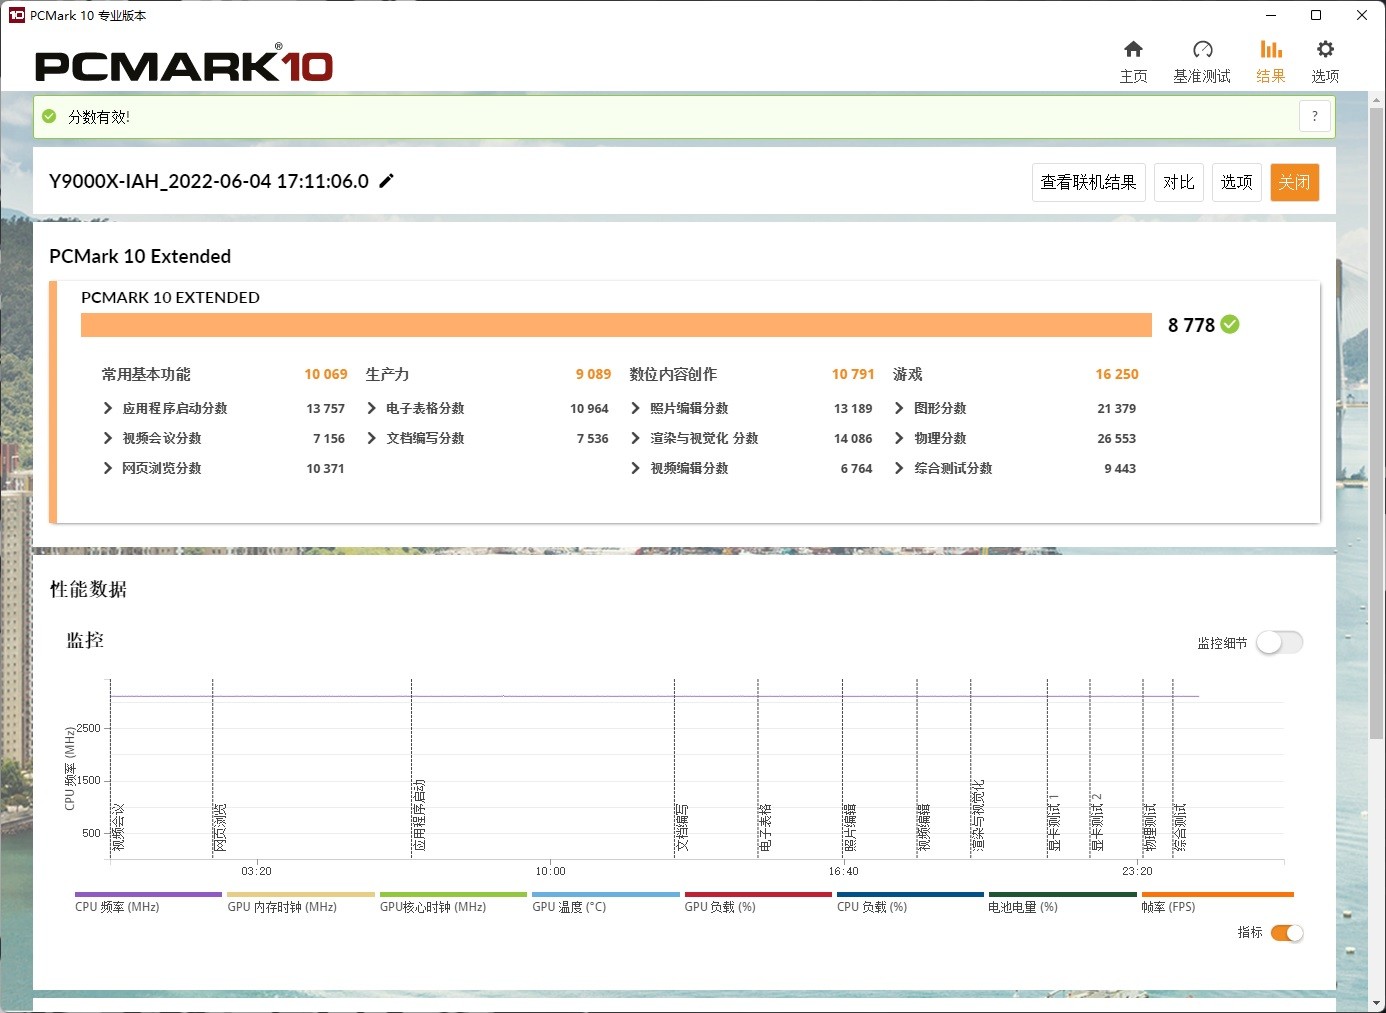This screenshot has width=1386, height=1013.
Task: Expand 视频会议分数 row
Action: tap(108, 438)
